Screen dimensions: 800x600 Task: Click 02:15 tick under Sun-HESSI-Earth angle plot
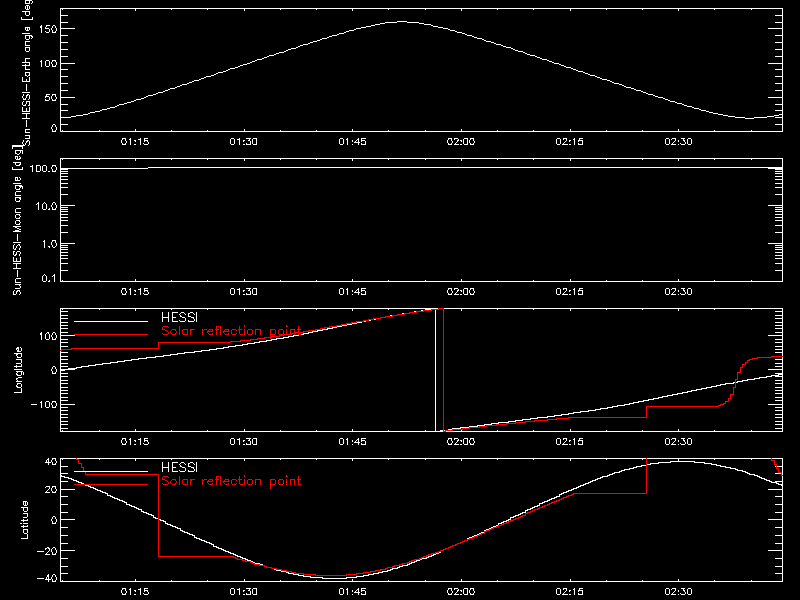pos(569,142)
